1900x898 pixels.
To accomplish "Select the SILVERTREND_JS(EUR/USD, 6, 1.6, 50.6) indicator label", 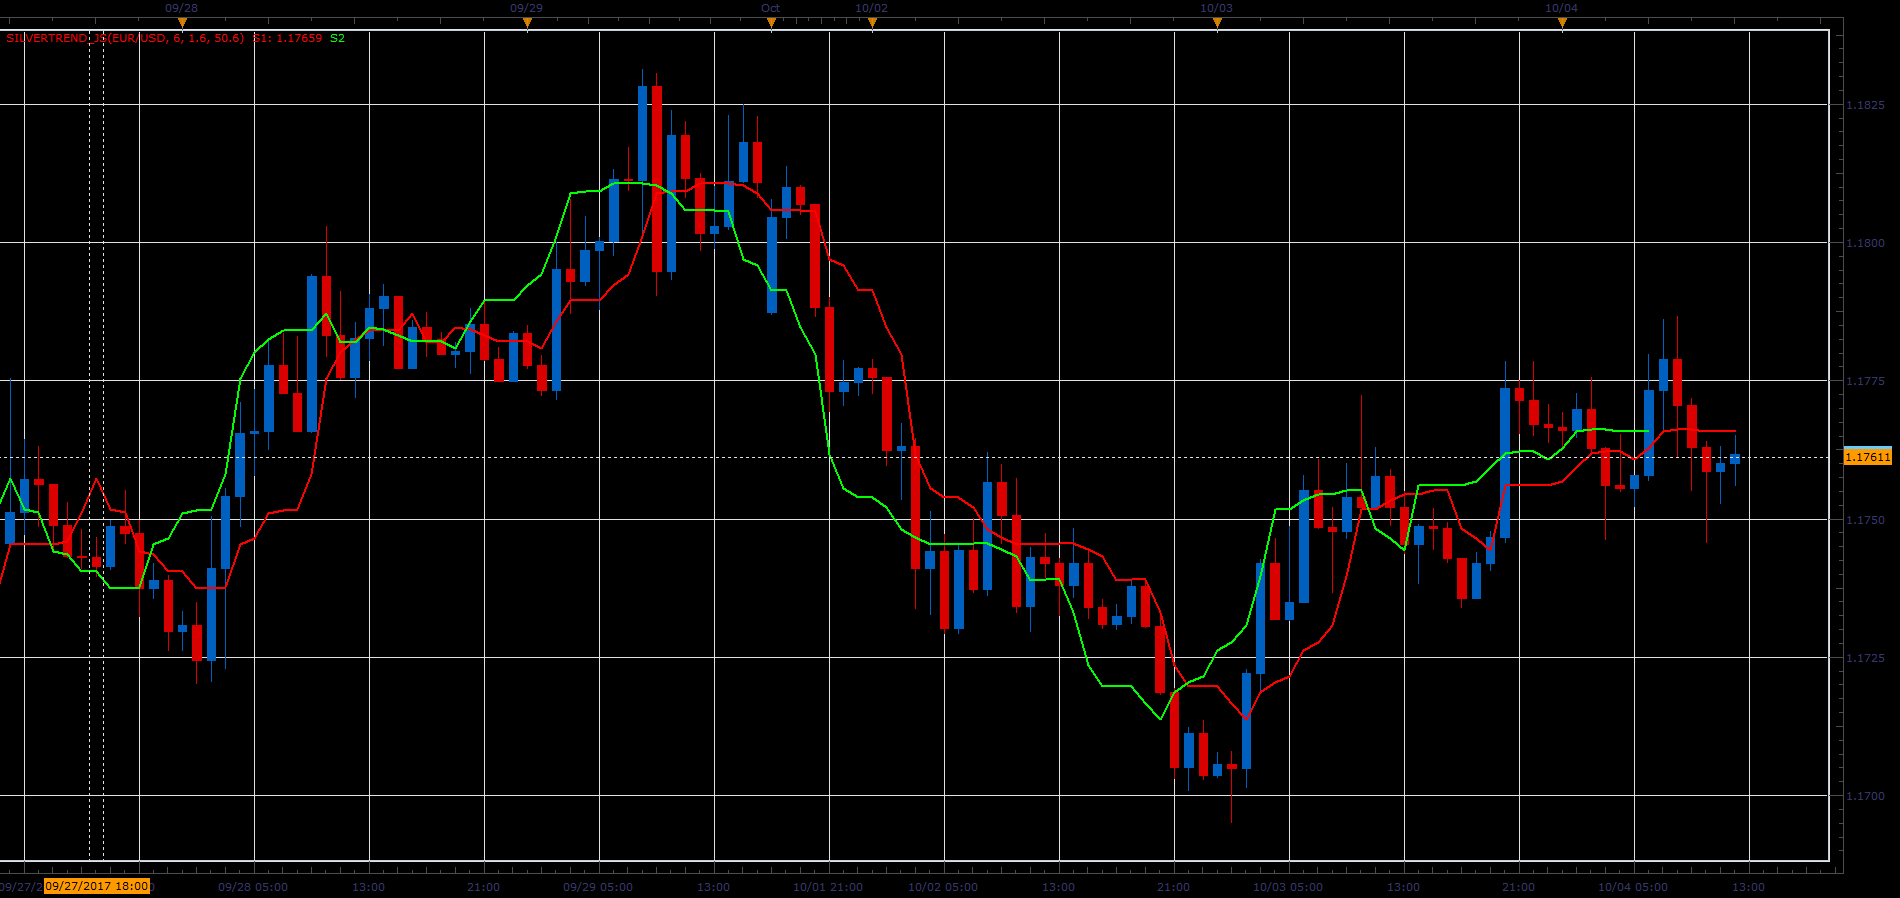I will click(125, 38).
